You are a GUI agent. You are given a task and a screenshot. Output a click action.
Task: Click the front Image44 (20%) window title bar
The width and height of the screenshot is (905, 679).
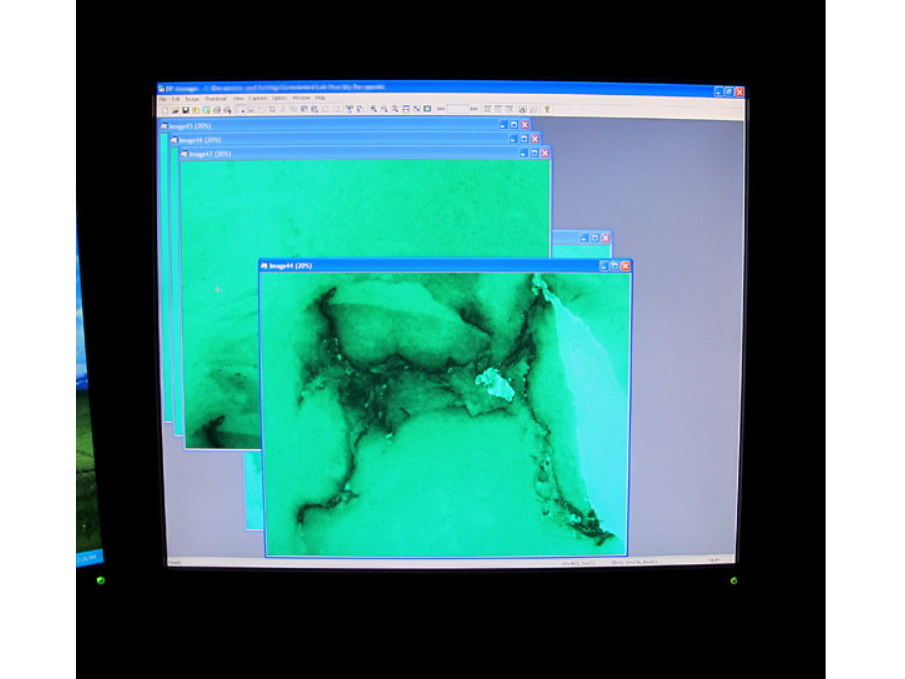click(445, 266)
